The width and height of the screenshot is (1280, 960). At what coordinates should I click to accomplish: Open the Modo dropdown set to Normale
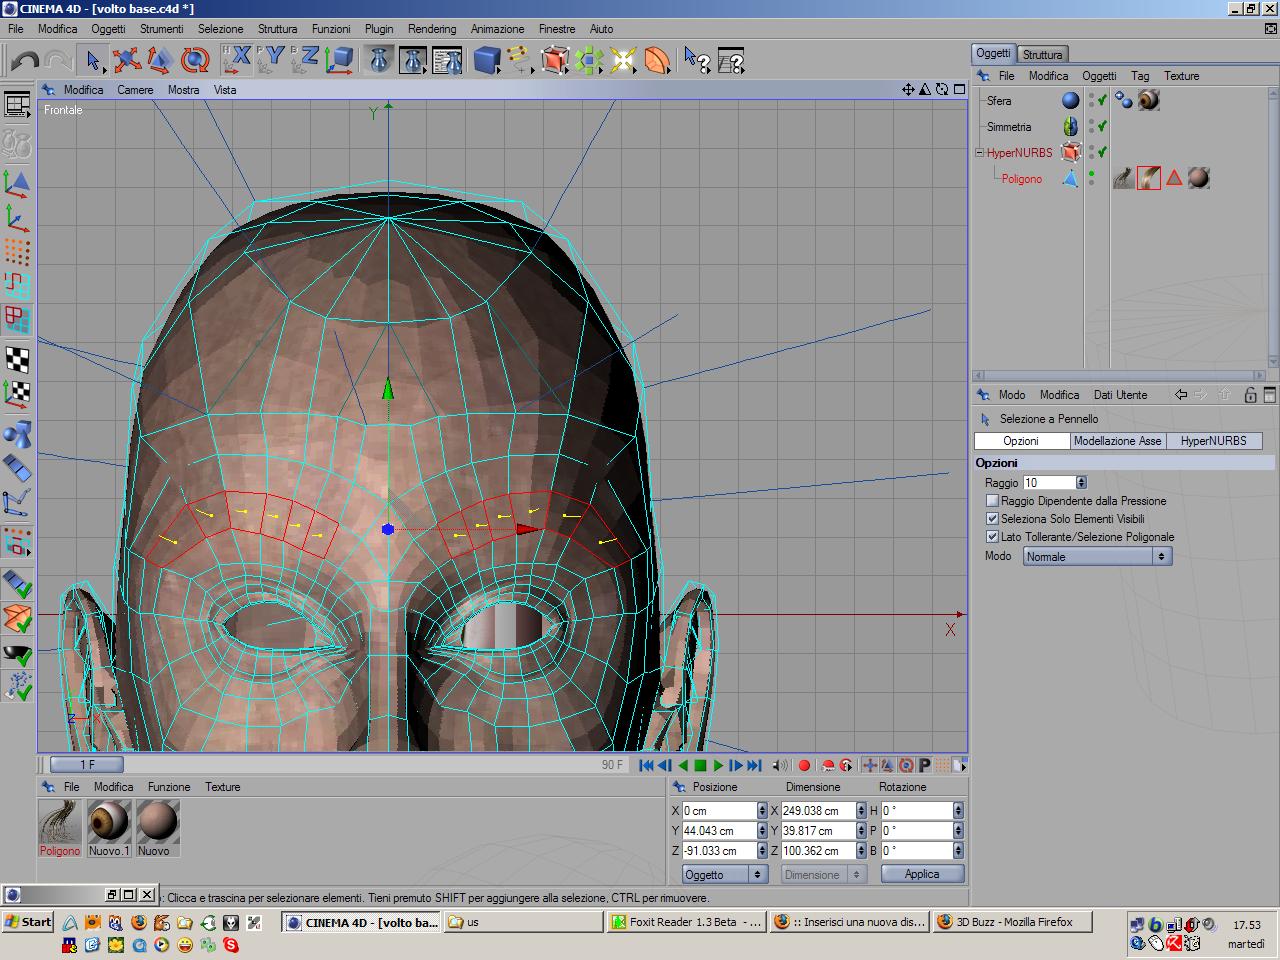1097,557
